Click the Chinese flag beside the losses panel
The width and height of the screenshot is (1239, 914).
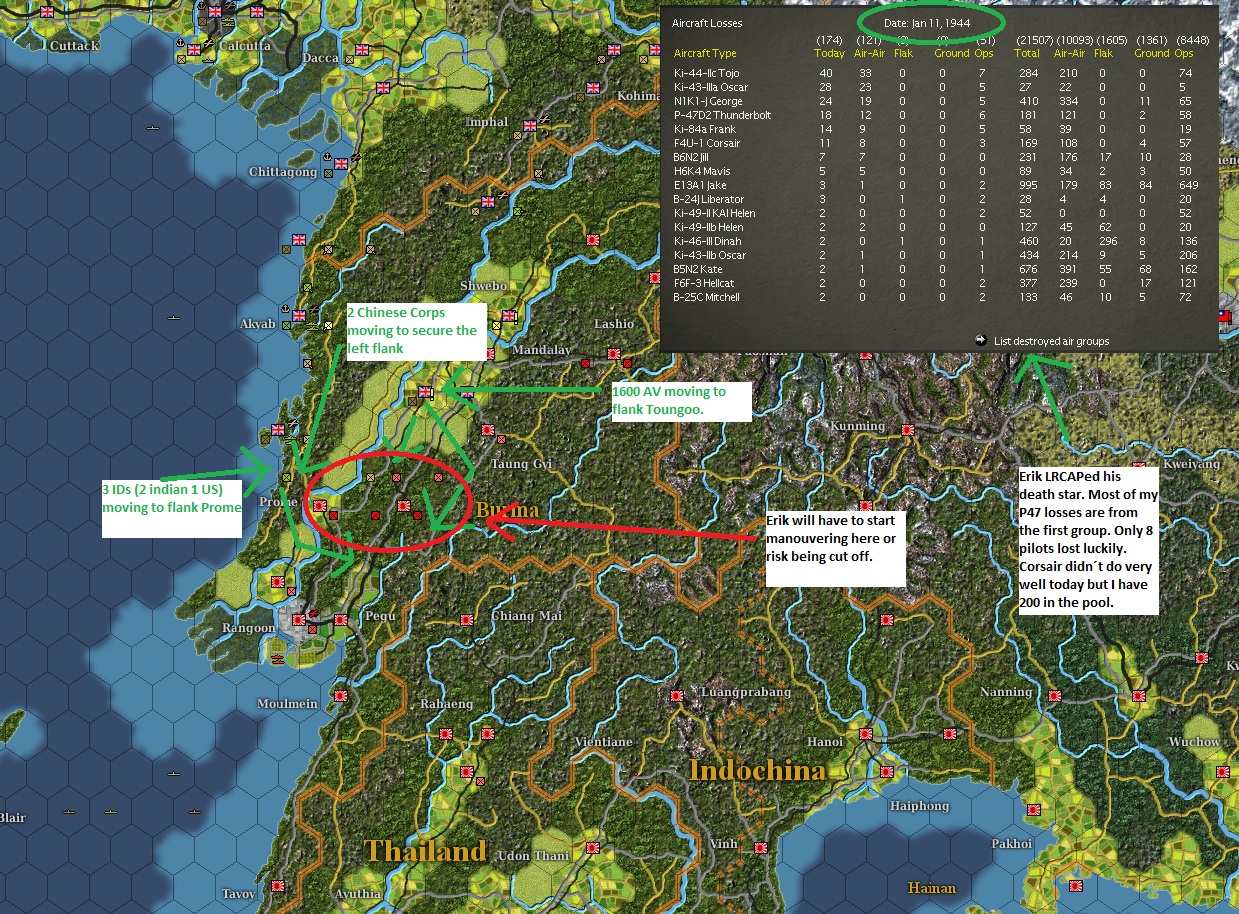click(1225, 316)
